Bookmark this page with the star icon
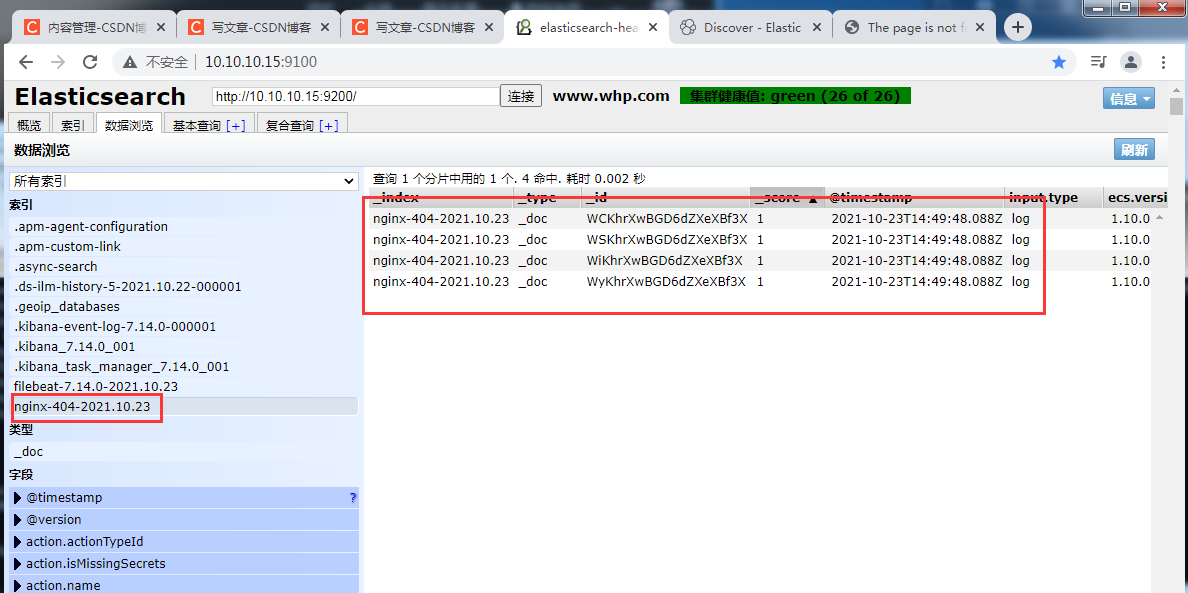This screenshot has height=593, width=1188. tap(1059, 62)
